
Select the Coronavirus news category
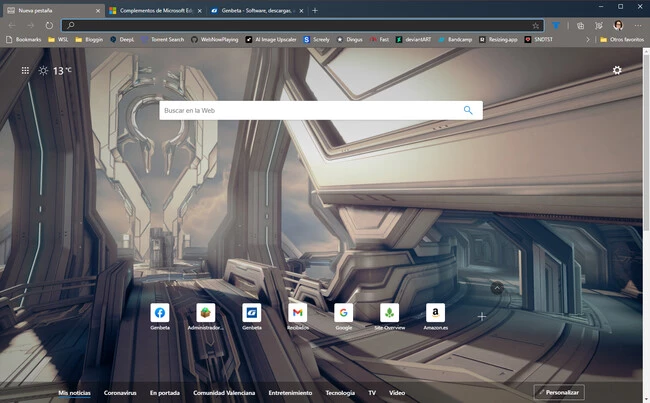tap(120, 393)
